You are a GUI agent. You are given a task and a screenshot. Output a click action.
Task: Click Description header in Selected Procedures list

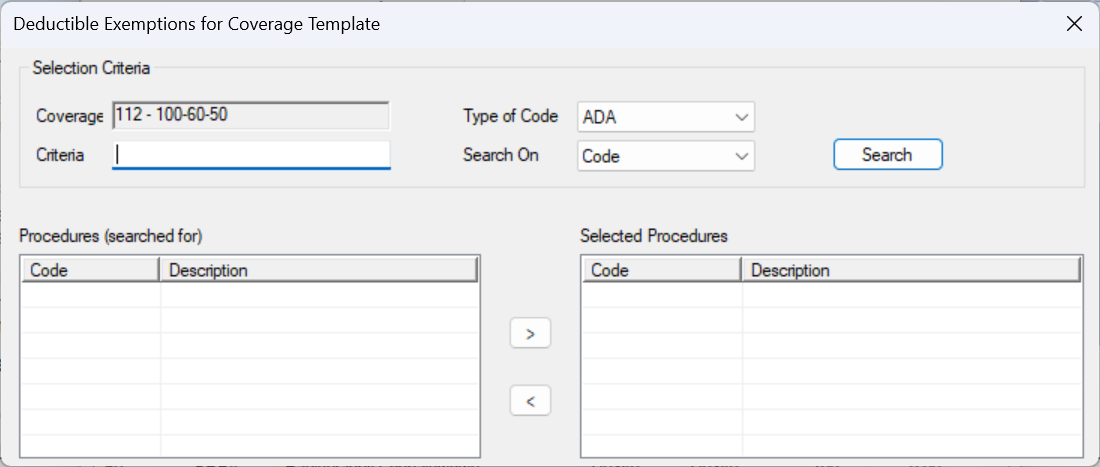pos(910,270)
